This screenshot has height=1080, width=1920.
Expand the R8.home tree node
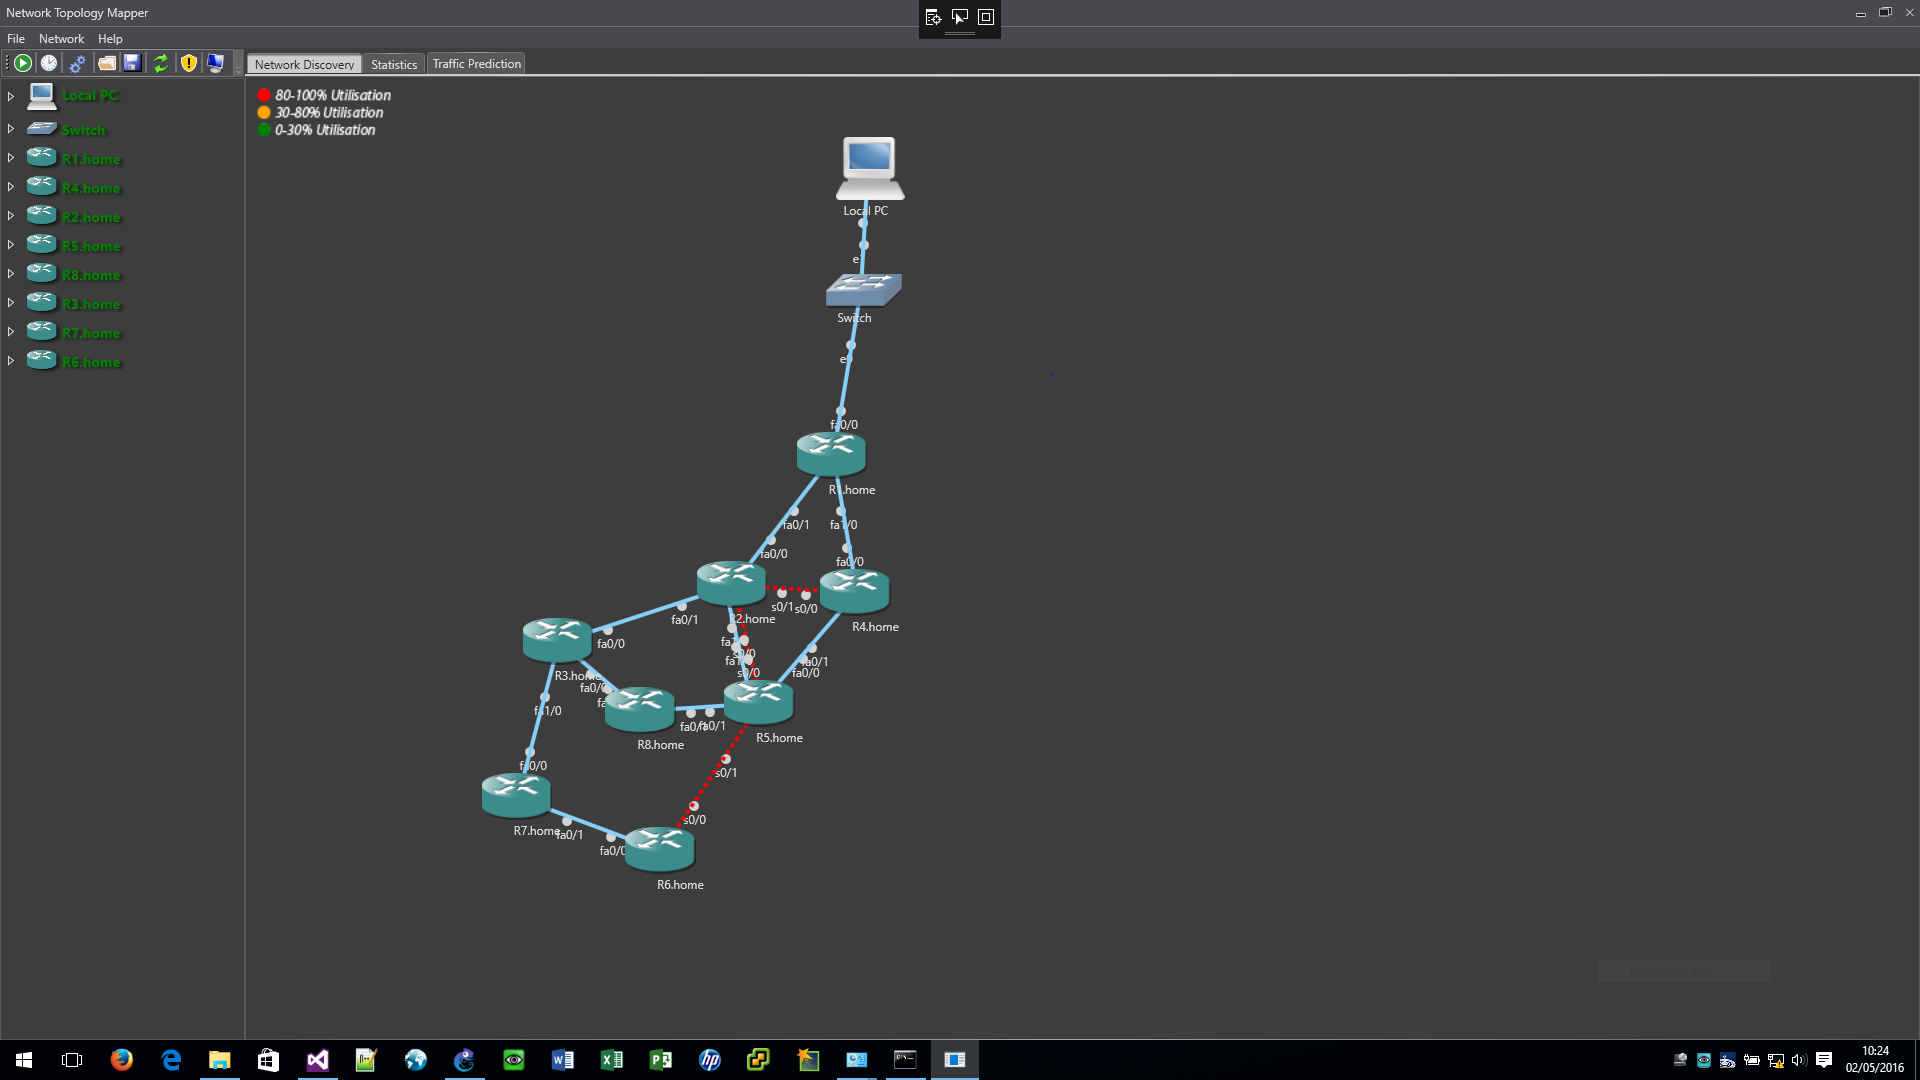(x=11, y=274)
